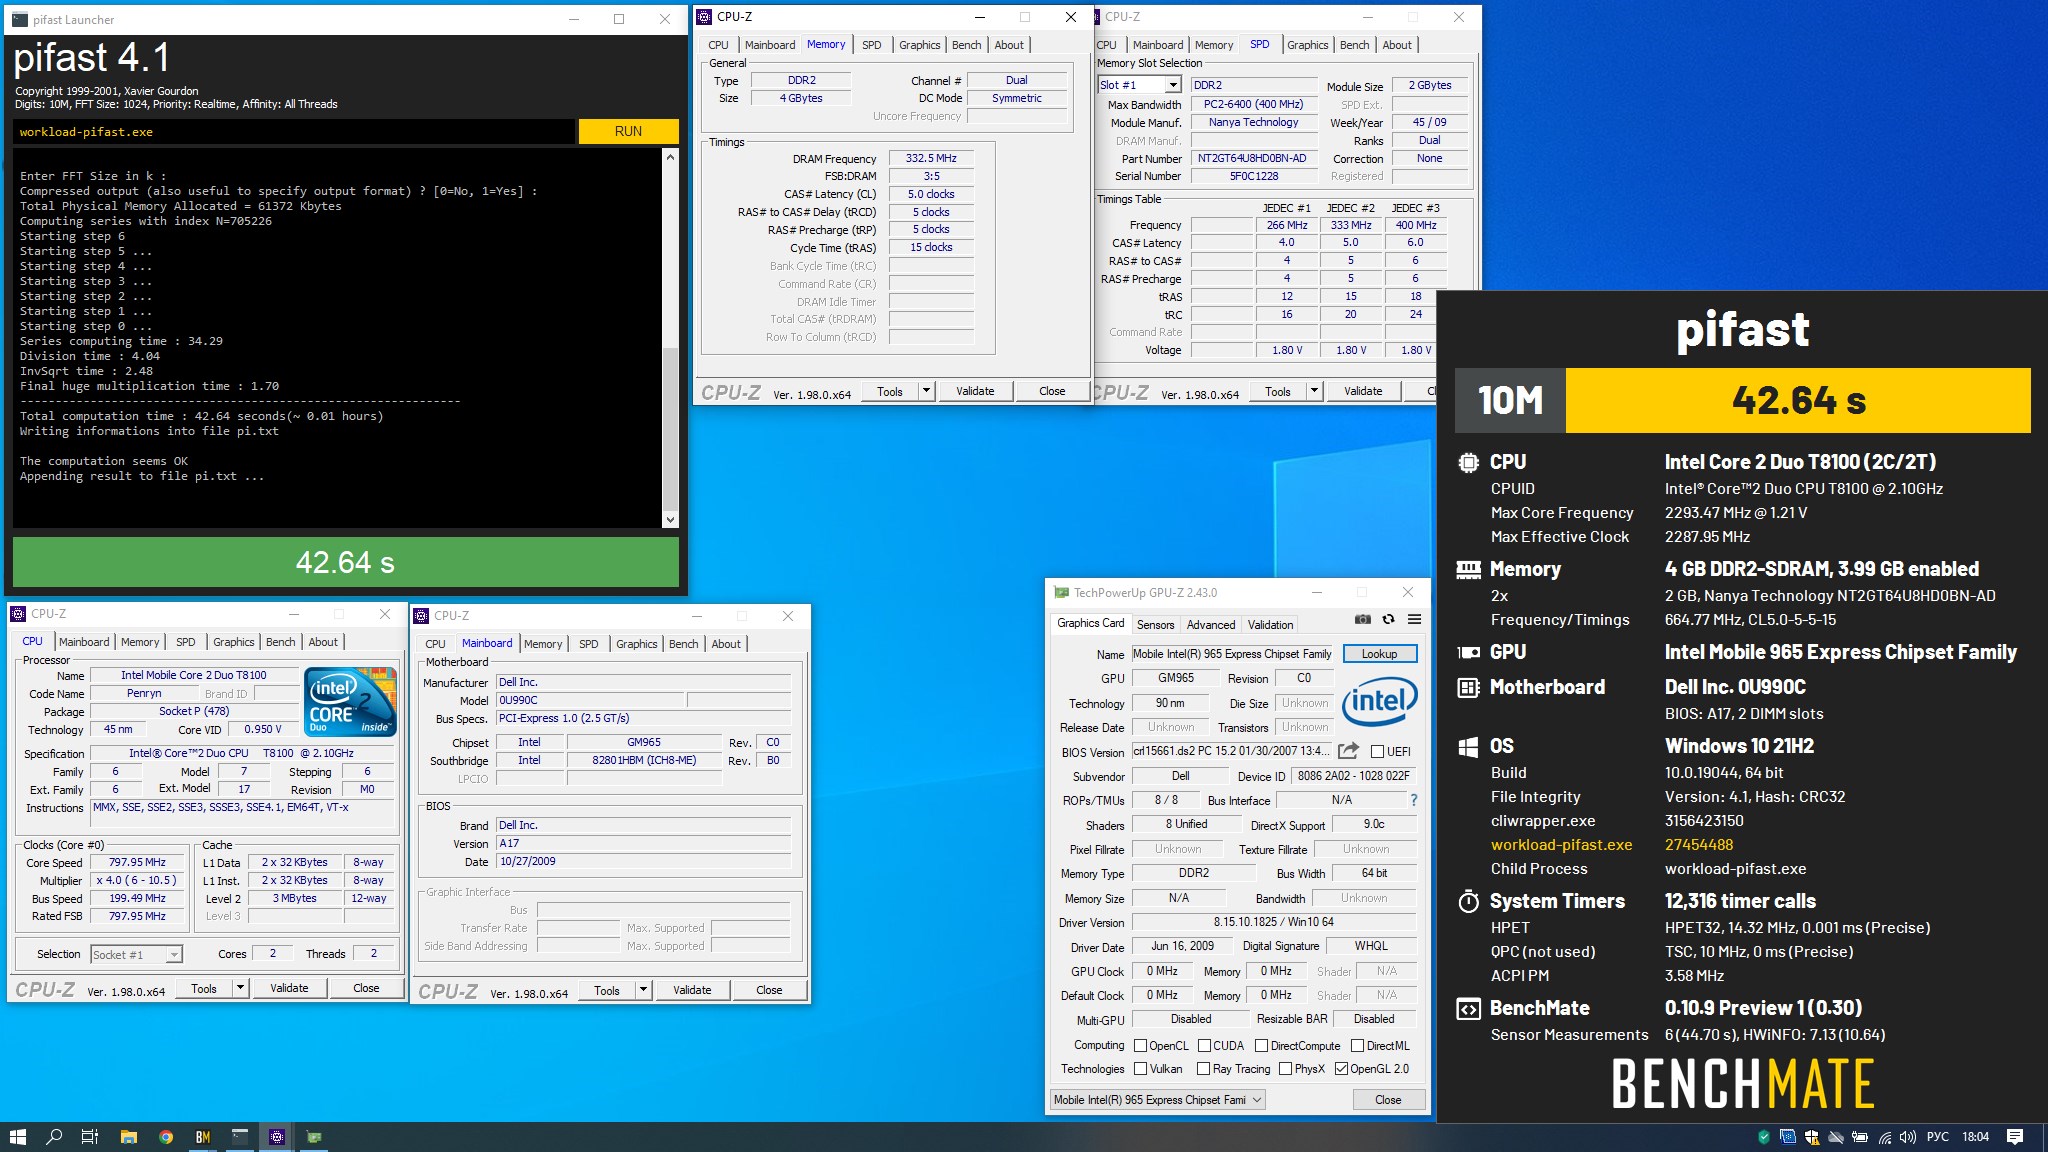This screenshot has width=2048, height=1152.
Task: Toggle the UEFI checkbox in GPU-Z
Action: [x=1378, y=751]
